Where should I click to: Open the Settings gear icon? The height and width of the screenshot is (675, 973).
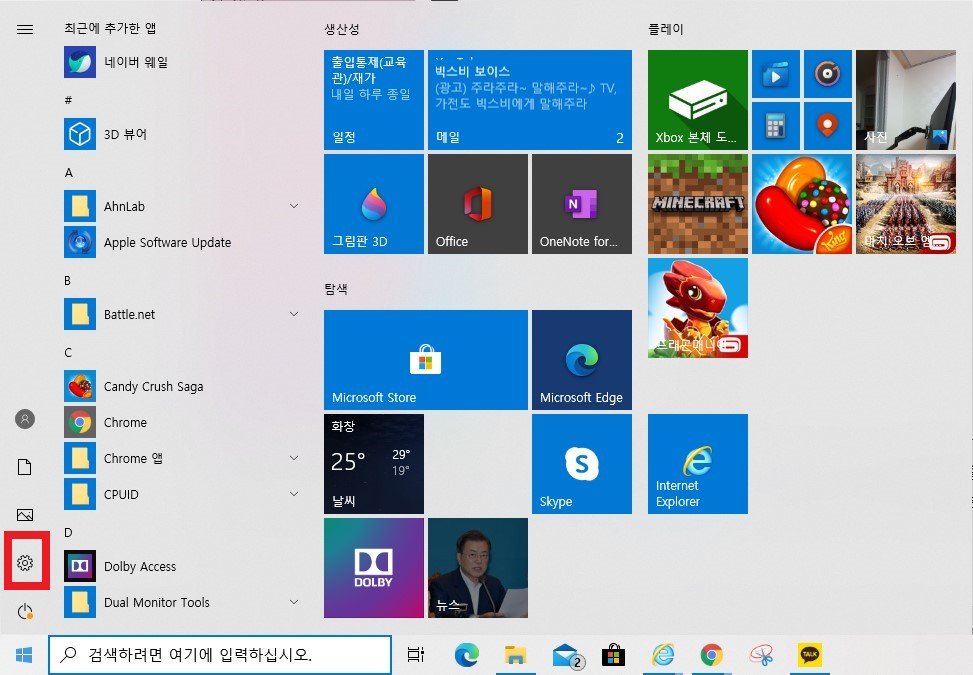(25, 563)
